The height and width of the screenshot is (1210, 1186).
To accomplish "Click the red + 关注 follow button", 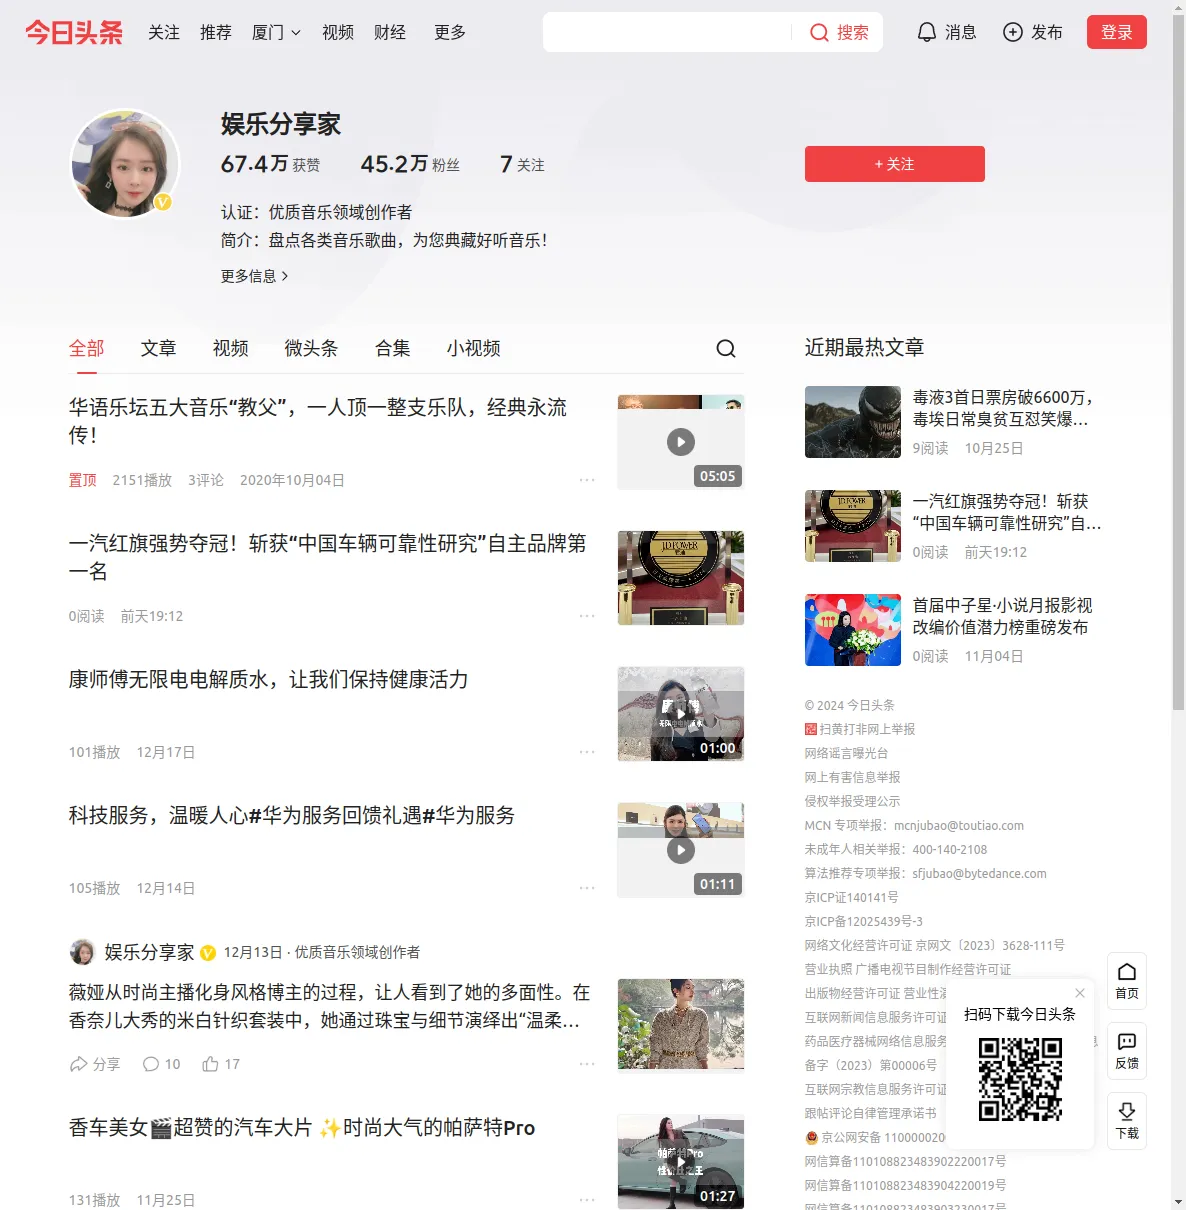I will (895, 164).
